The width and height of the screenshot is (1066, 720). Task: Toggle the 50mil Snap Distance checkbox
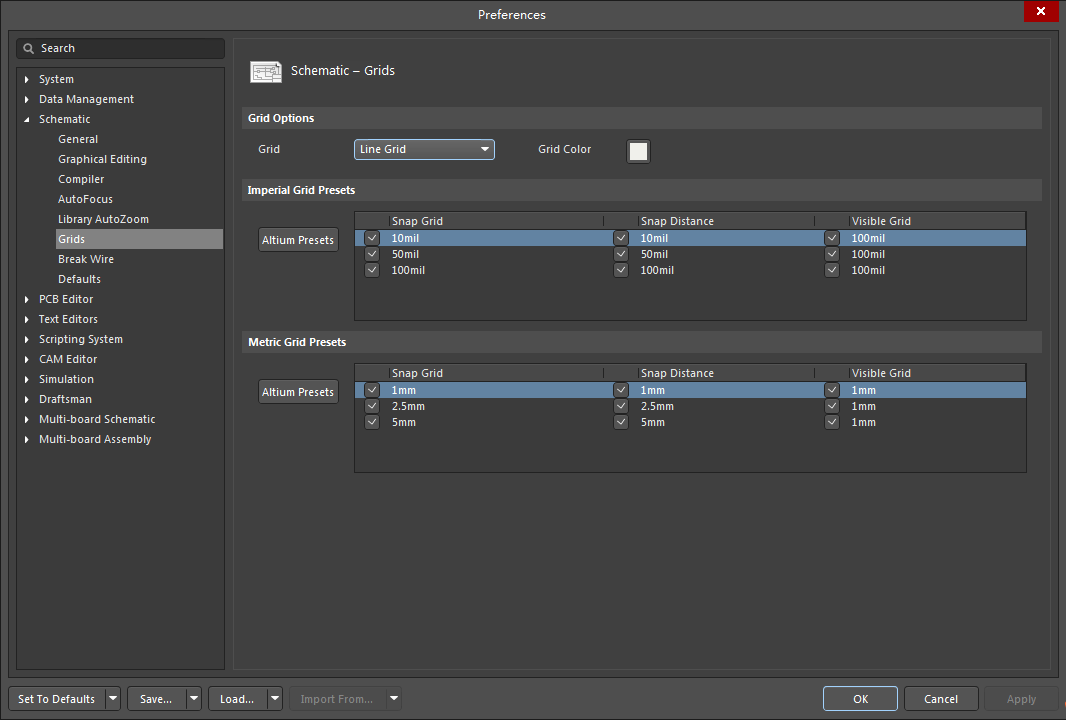pyautogui.click(x=621, y=254)
